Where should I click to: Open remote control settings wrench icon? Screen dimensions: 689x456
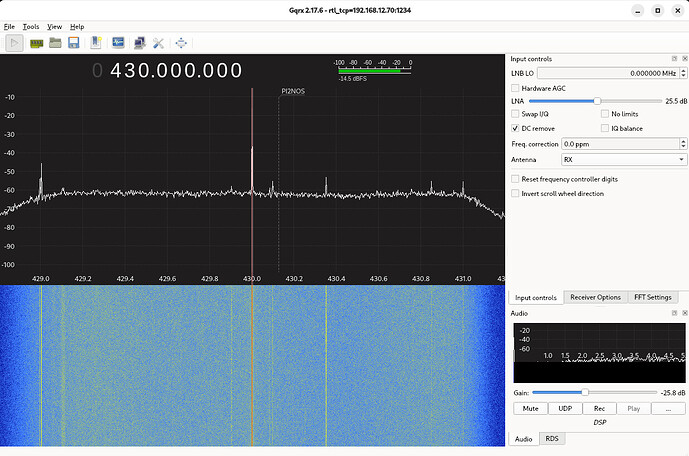(158, 43)
